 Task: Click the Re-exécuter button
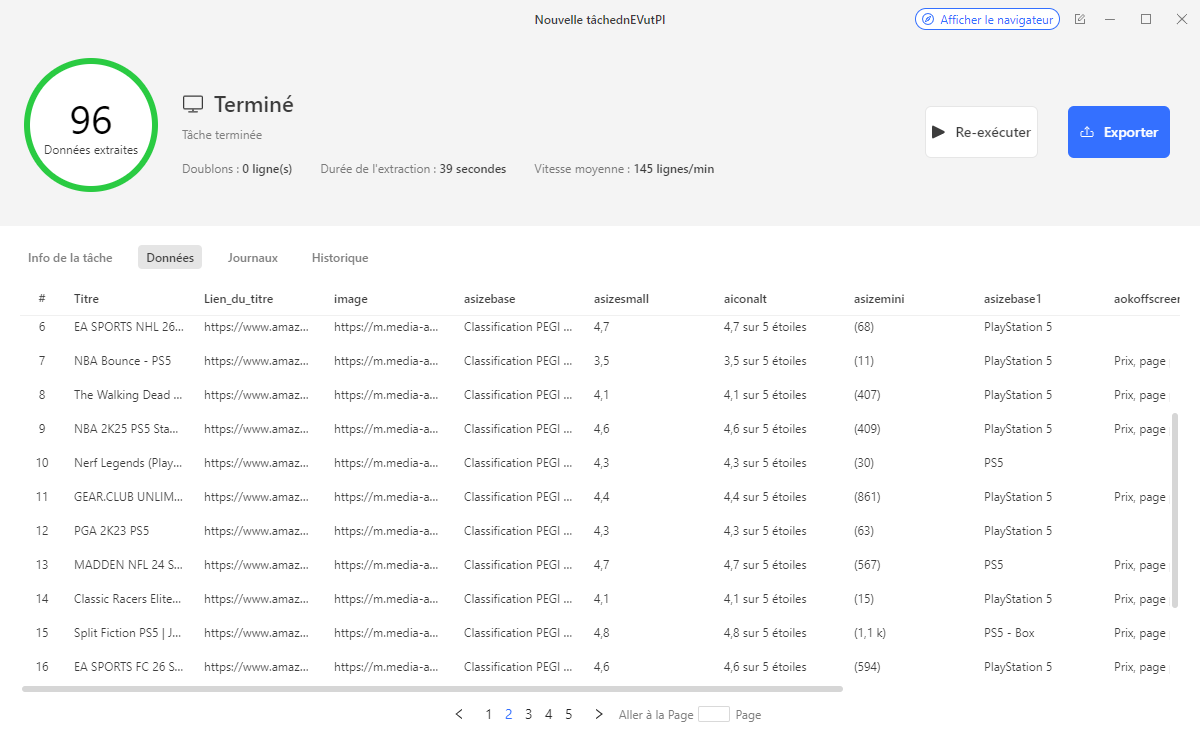(981, 132)
